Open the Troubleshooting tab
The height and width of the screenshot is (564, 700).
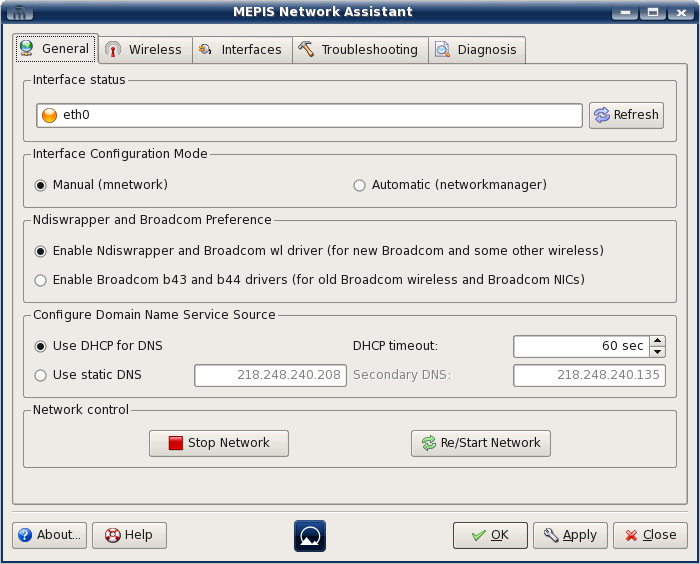click(x=359, y=50)
